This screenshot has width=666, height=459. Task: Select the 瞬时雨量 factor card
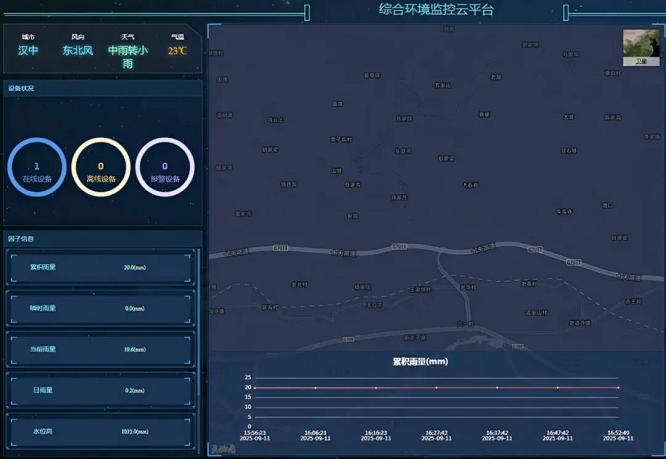(x=101, y=308)
